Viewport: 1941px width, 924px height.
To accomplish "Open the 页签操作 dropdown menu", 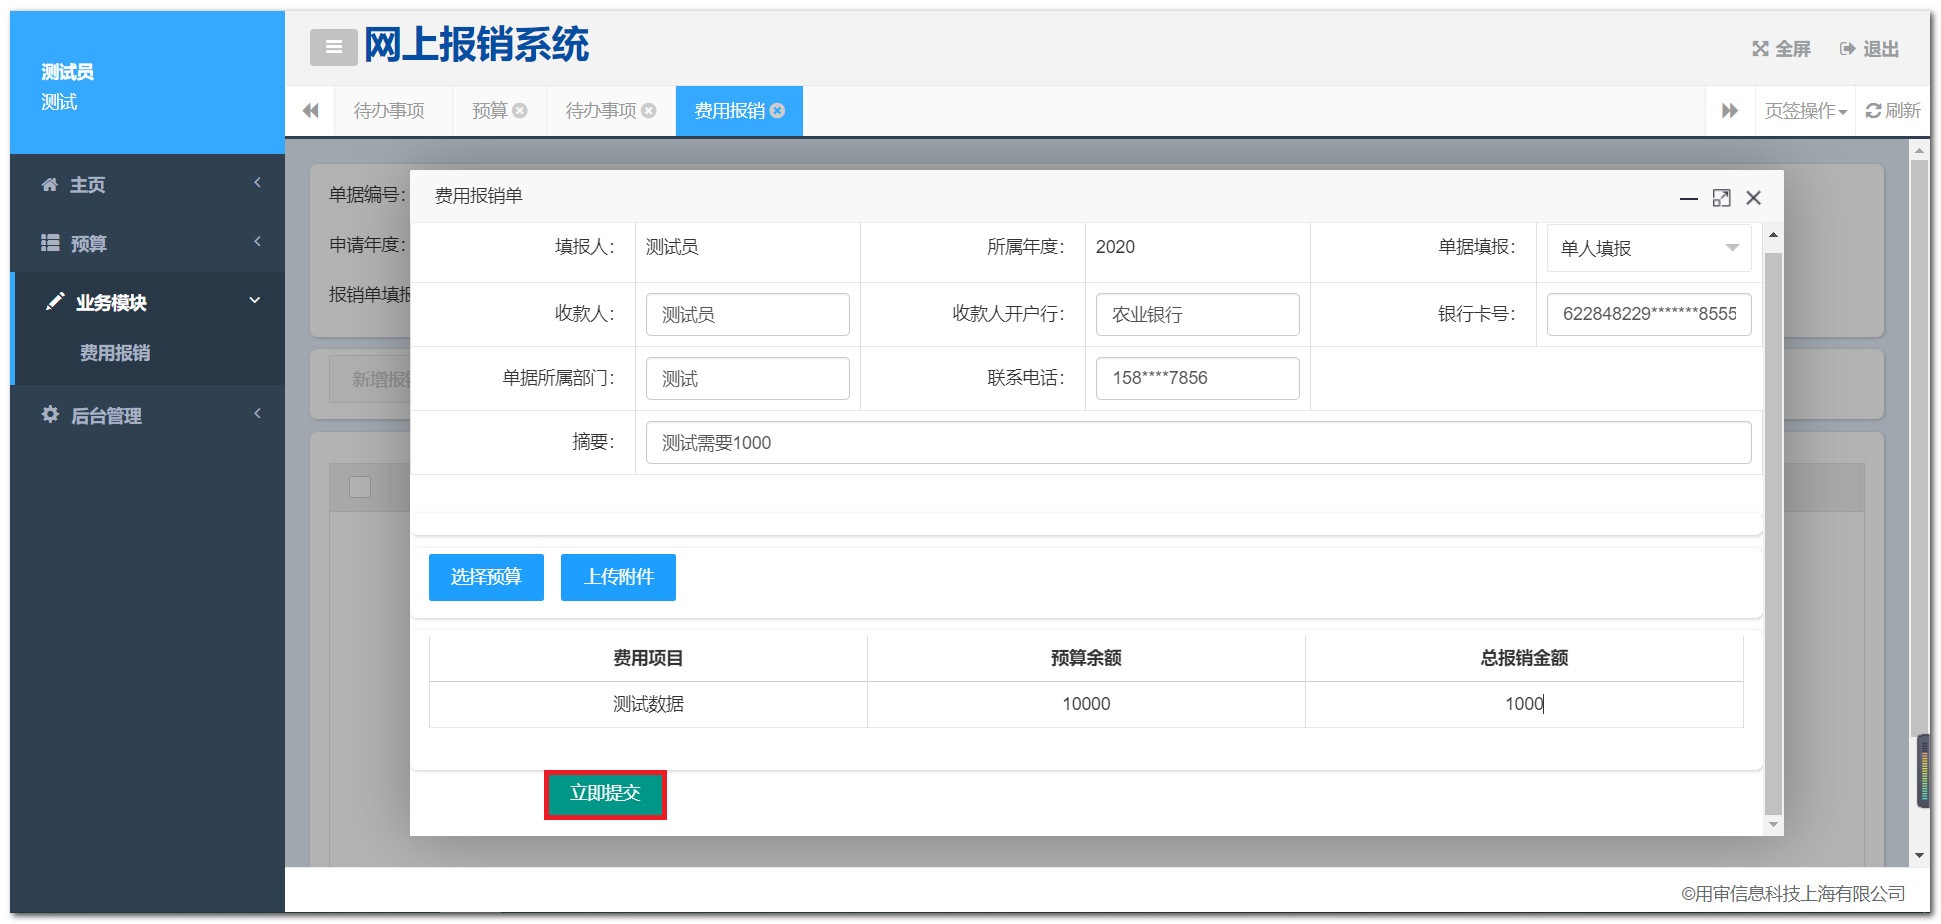I will tap(1805, 111).
